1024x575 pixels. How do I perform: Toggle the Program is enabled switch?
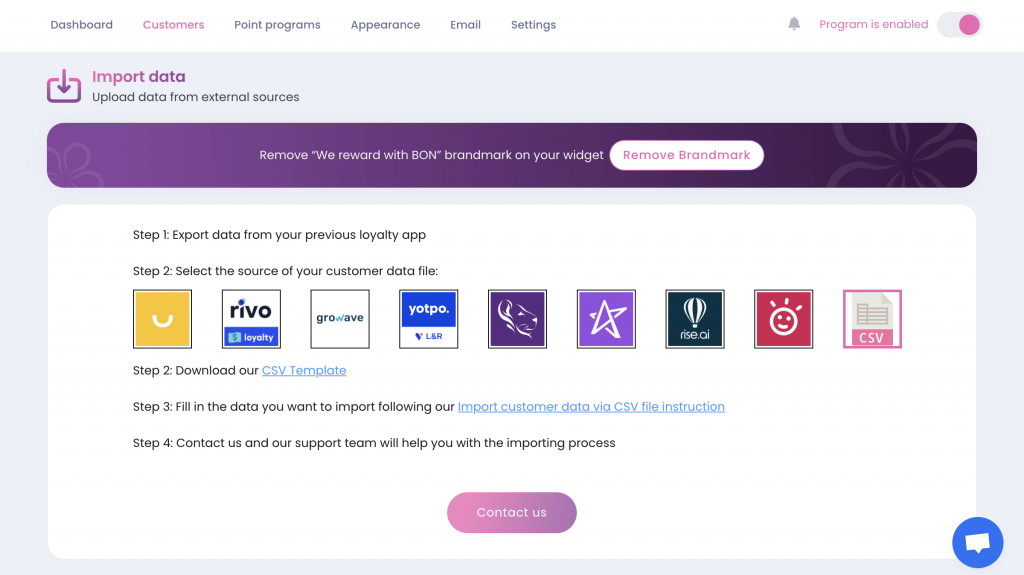click(959, 25)
